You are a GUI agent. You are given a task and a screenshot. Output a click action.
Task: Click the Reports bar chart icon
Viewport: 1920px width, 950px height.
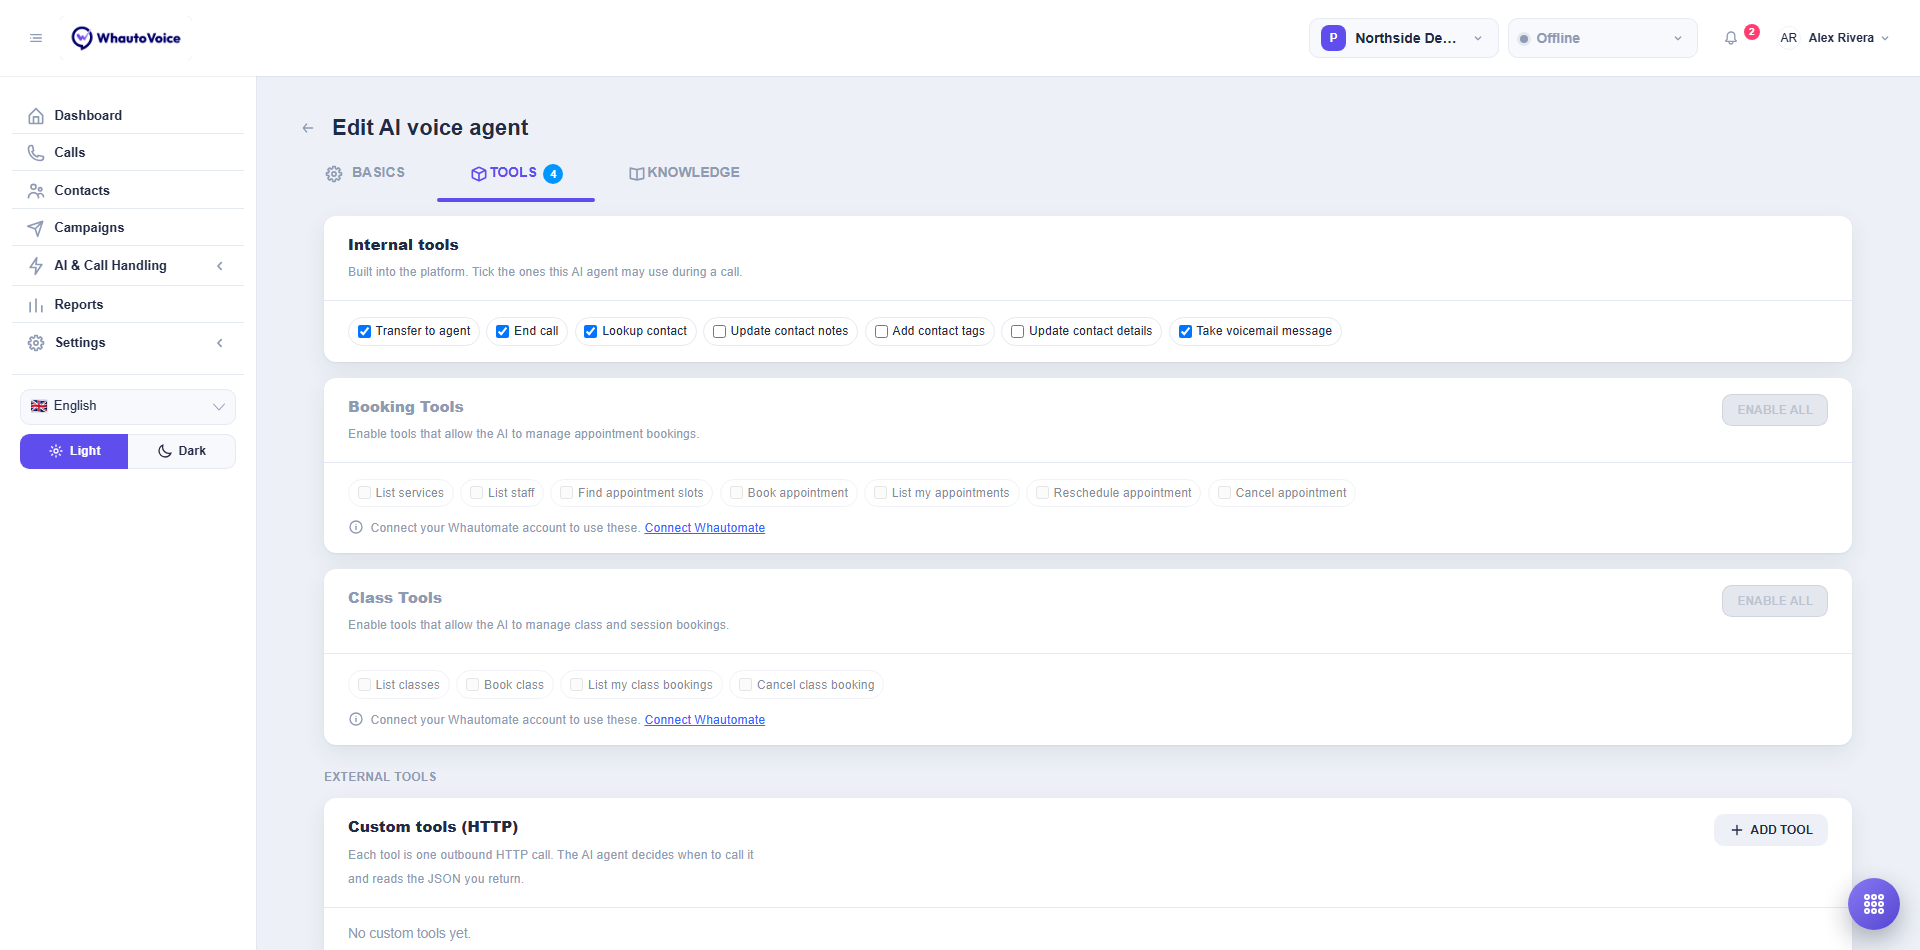tap(36, 305)
